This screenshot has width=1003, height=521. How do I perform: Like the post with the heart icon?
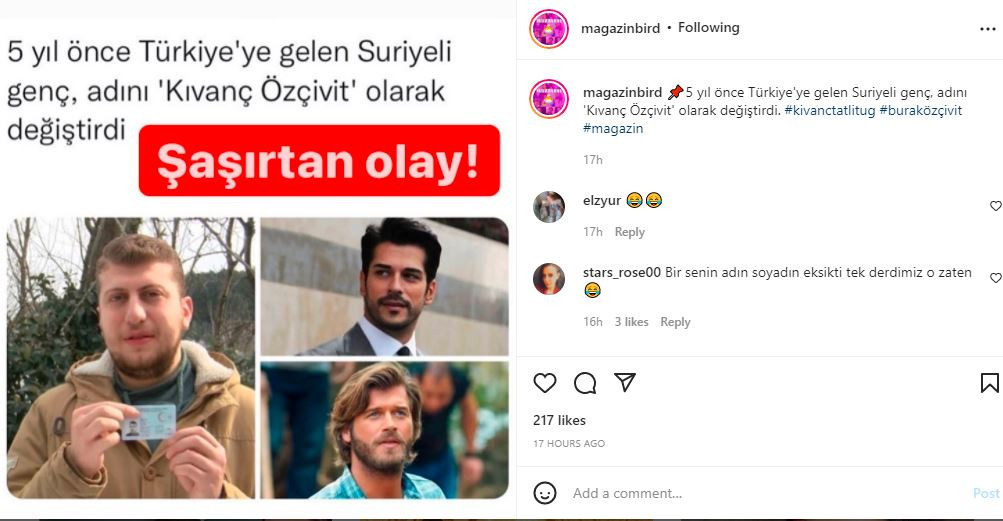(544, 383)
